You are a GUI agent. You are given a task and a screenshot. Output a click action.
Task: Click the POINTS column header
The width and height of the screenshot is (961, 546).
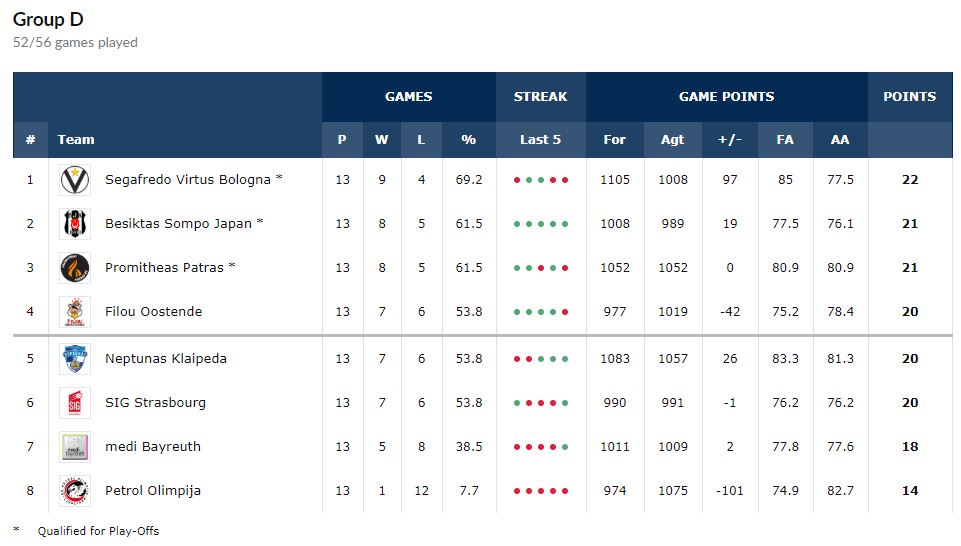pyautogui.click(x=909, y=97)
